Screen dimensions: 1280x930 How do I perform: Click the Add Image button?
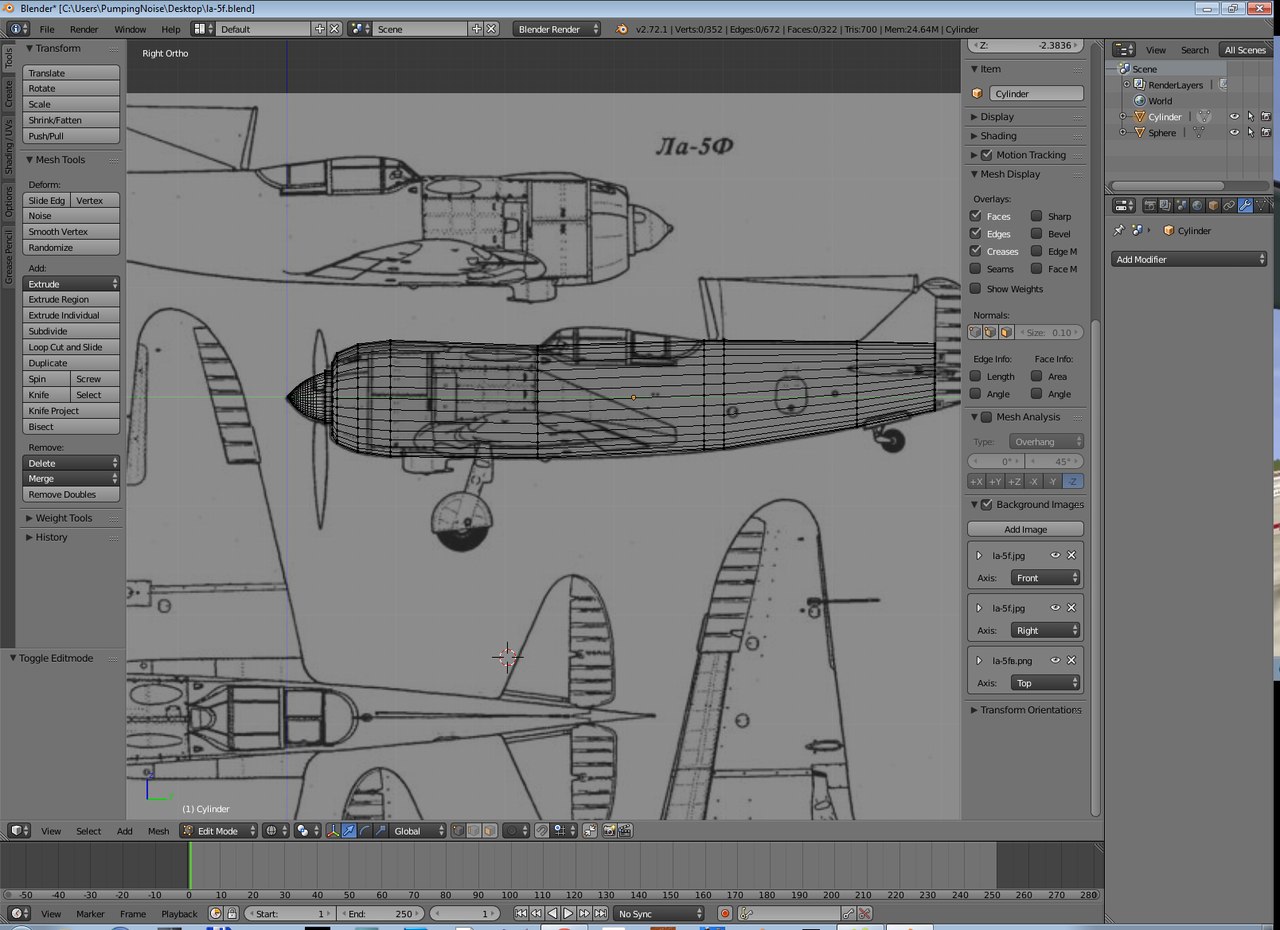point(1026,529)
